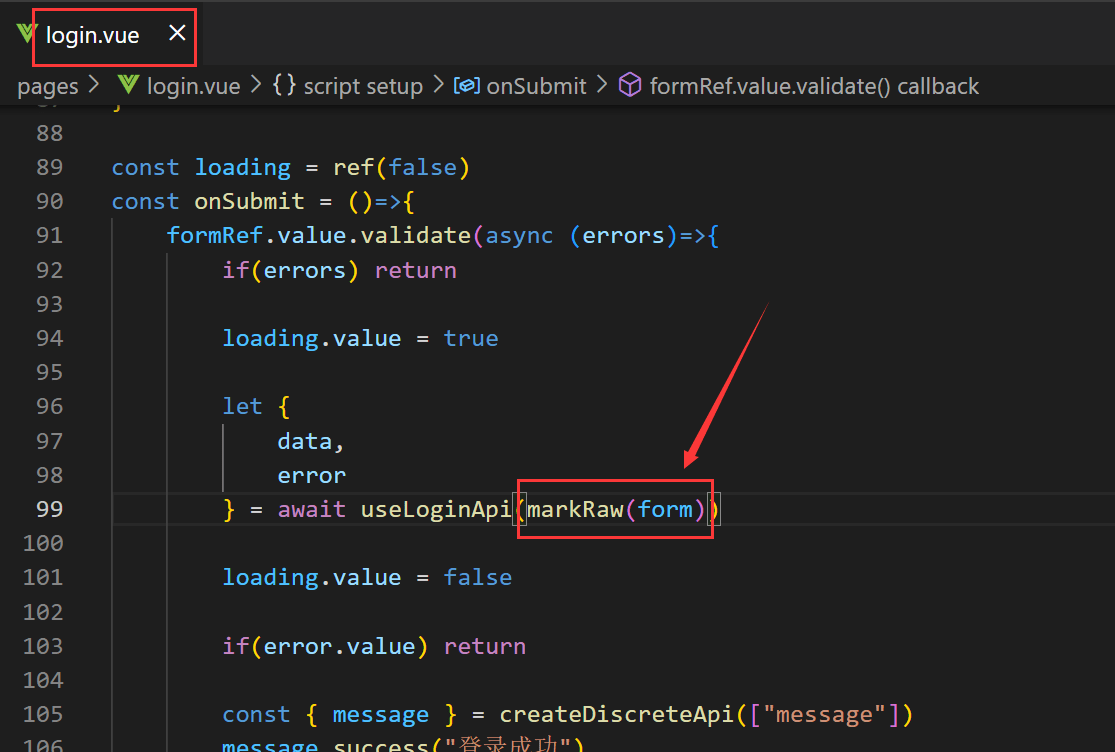Click the Vue logo on the login.vue tab
The image size is (1115, 752).
[26, 34]
